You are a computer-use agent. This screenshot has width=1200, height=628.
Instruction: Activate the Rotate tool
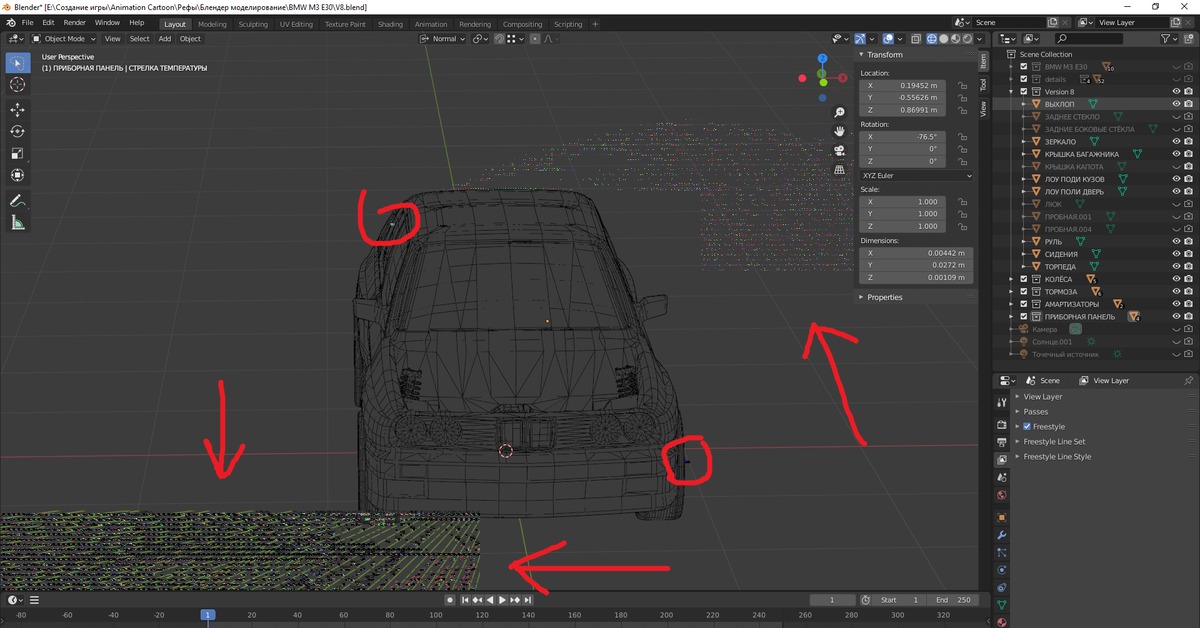point(17,131)
